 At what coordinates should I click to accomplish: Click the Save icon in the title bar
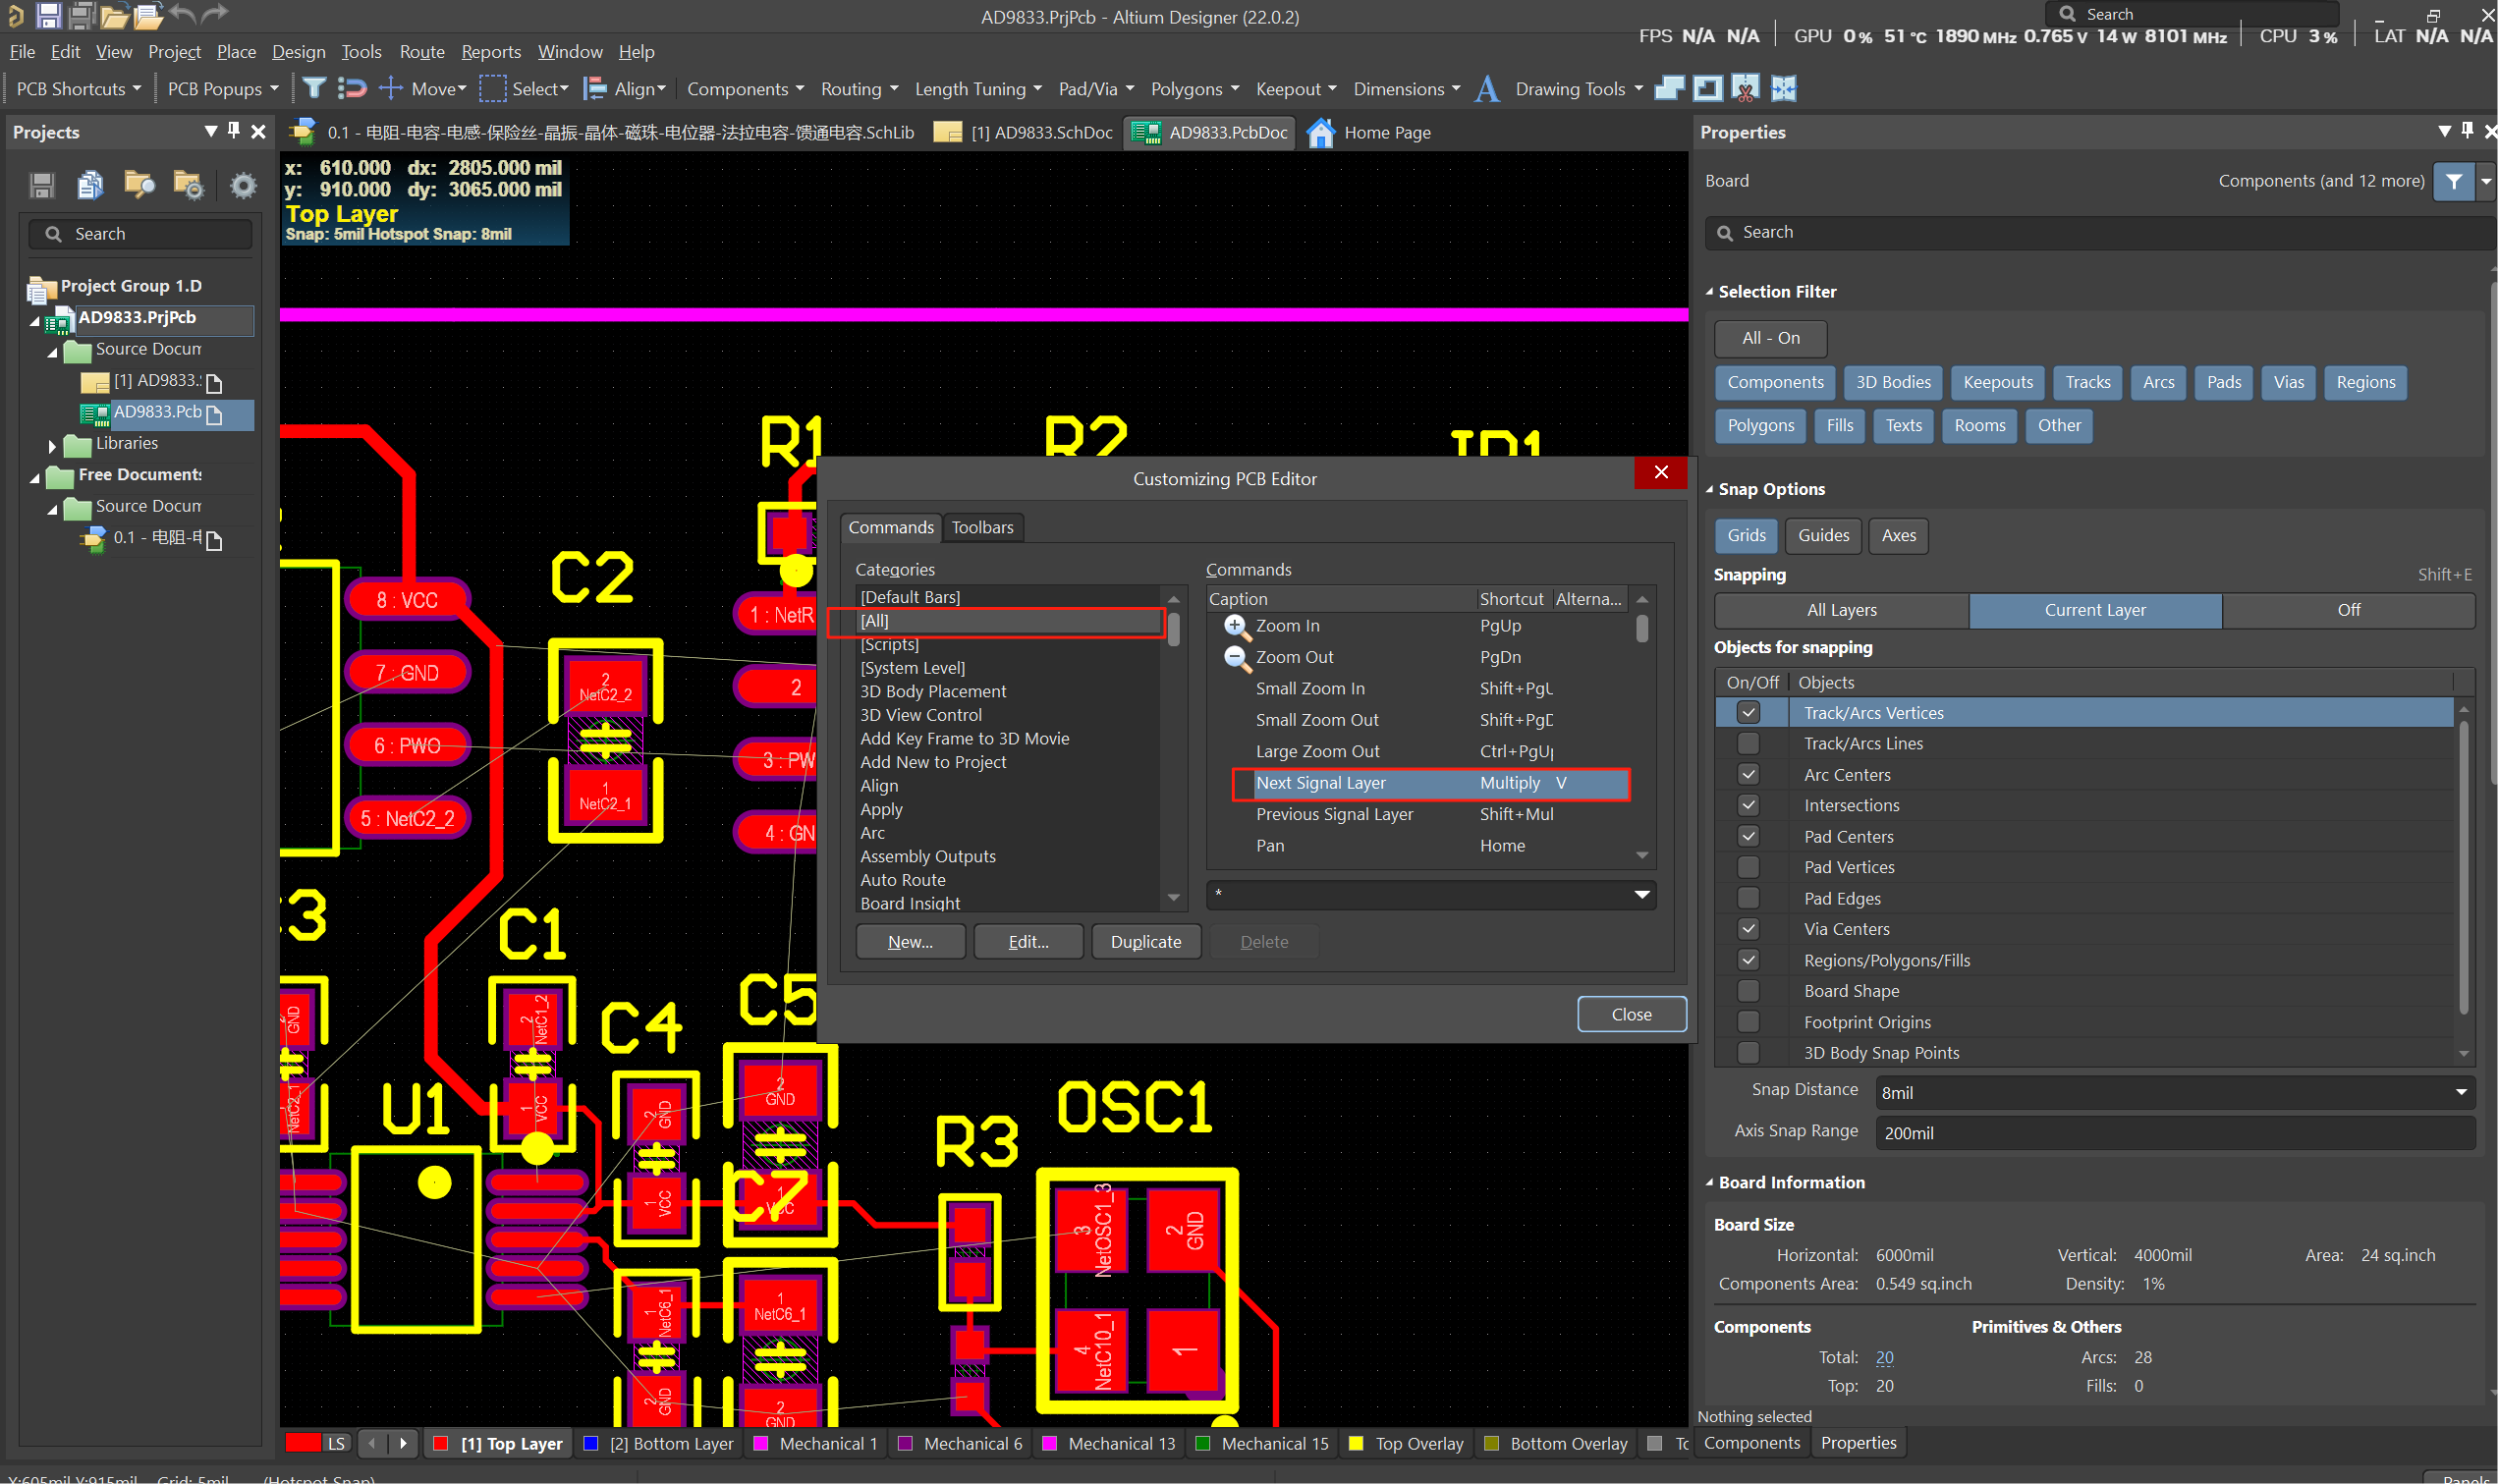tap(48, 15)
